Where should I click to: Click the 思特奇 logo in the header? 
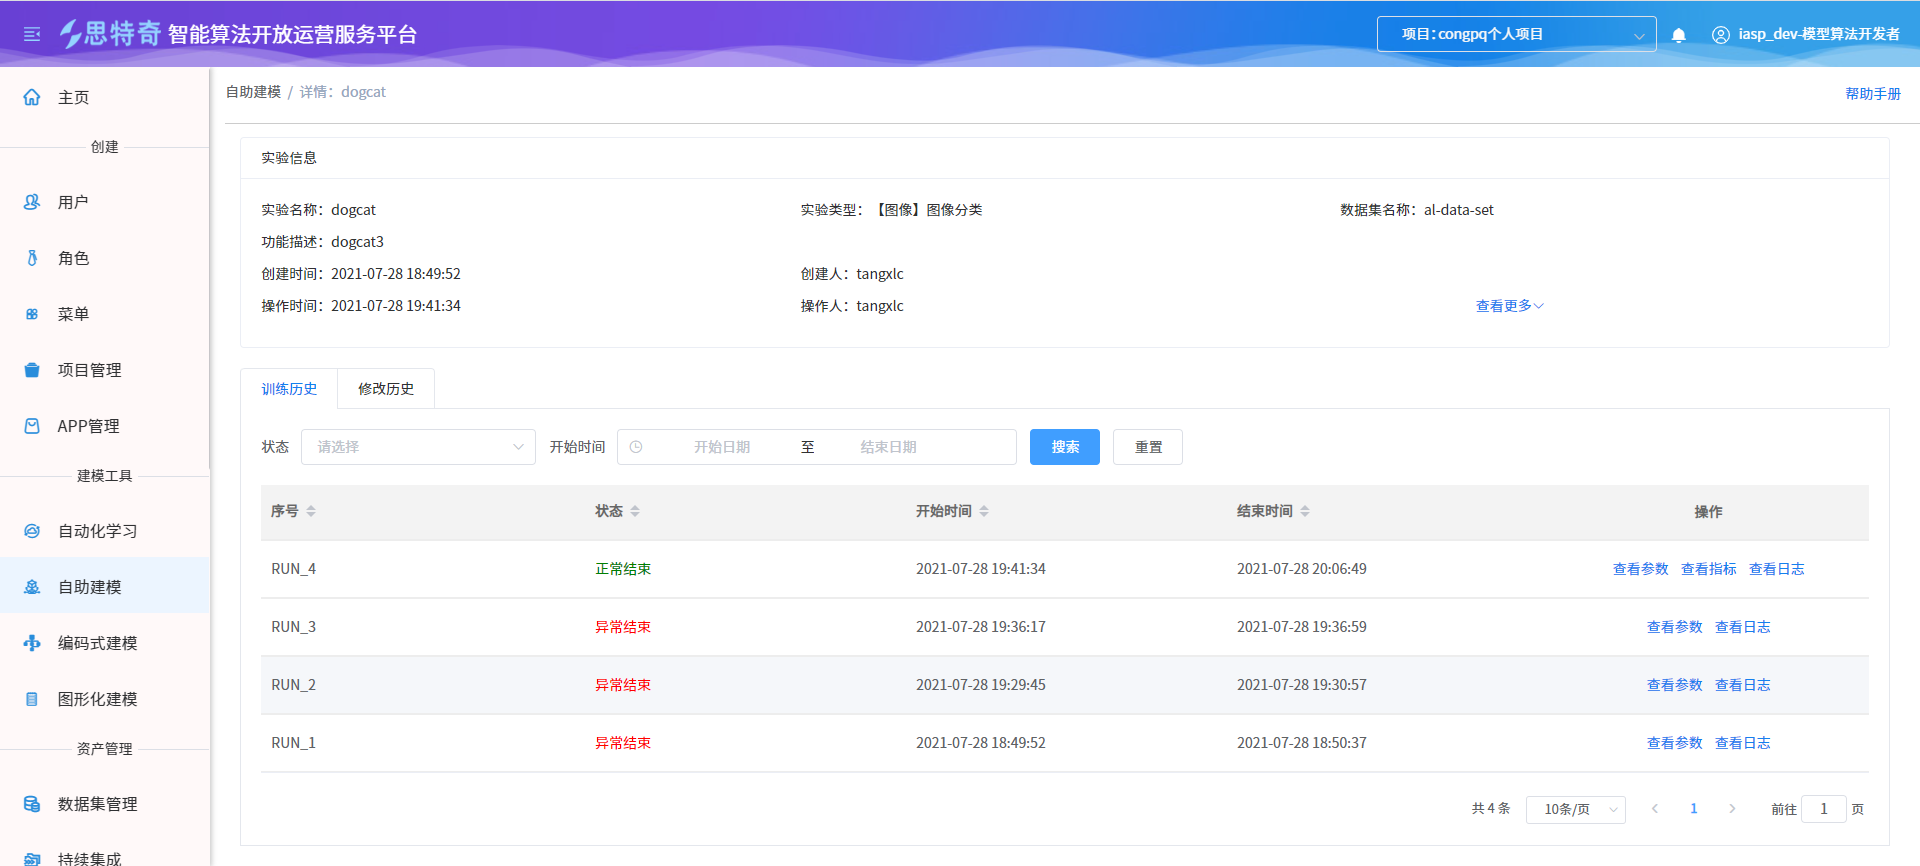[110, 34]
